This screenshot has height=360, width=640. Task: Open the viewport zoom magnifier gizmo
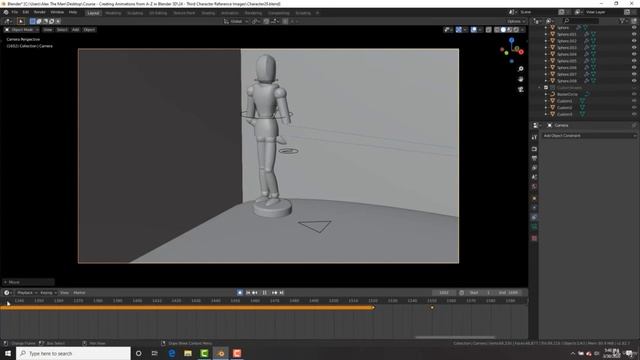click(520, 69)
